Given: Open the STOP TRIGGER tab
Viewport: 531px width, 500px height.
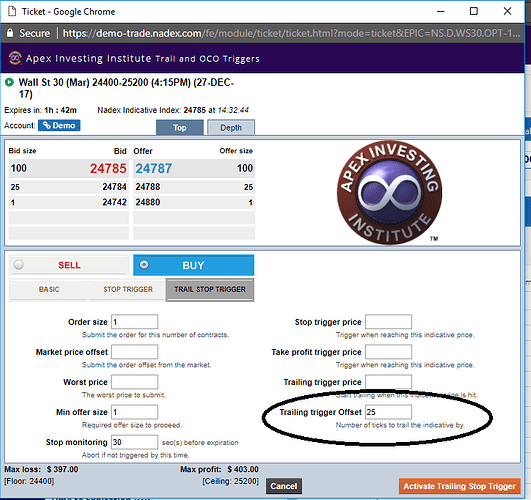Looking at the screenshot, I should click(128, 289).
